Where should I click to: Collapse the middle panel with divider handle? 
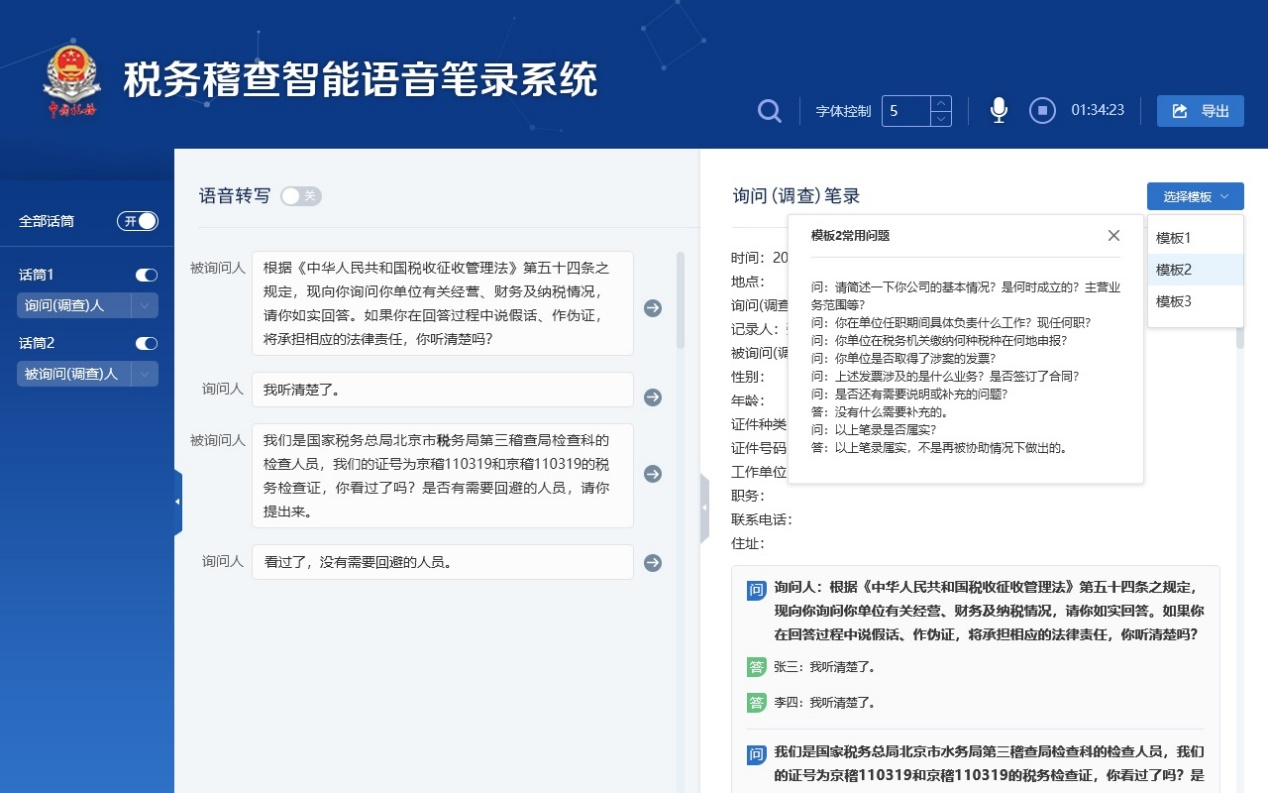[704, 508]
